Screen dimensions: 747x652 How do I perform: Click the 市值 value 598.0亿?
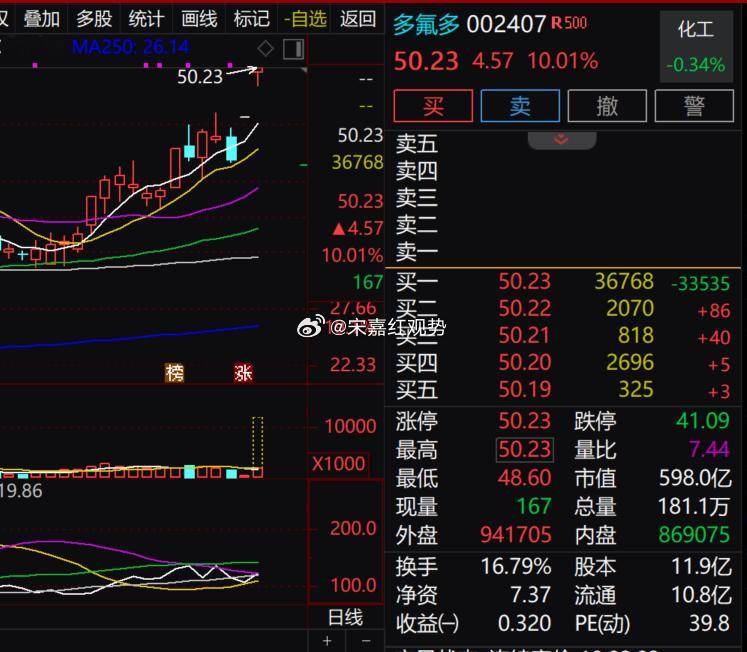click(695, 478)
